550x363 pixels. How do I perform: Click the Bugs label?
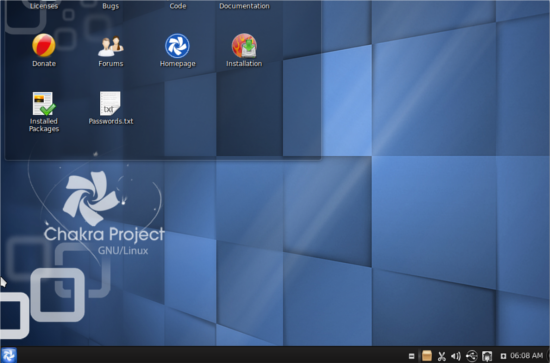tap(110, 6)
